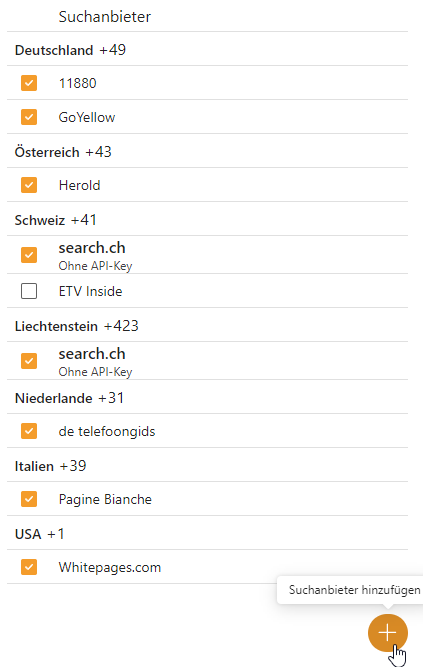This screenshot has height=667, width=423.
Task: Click the orange plus add provider button
Action: [388, 633]
